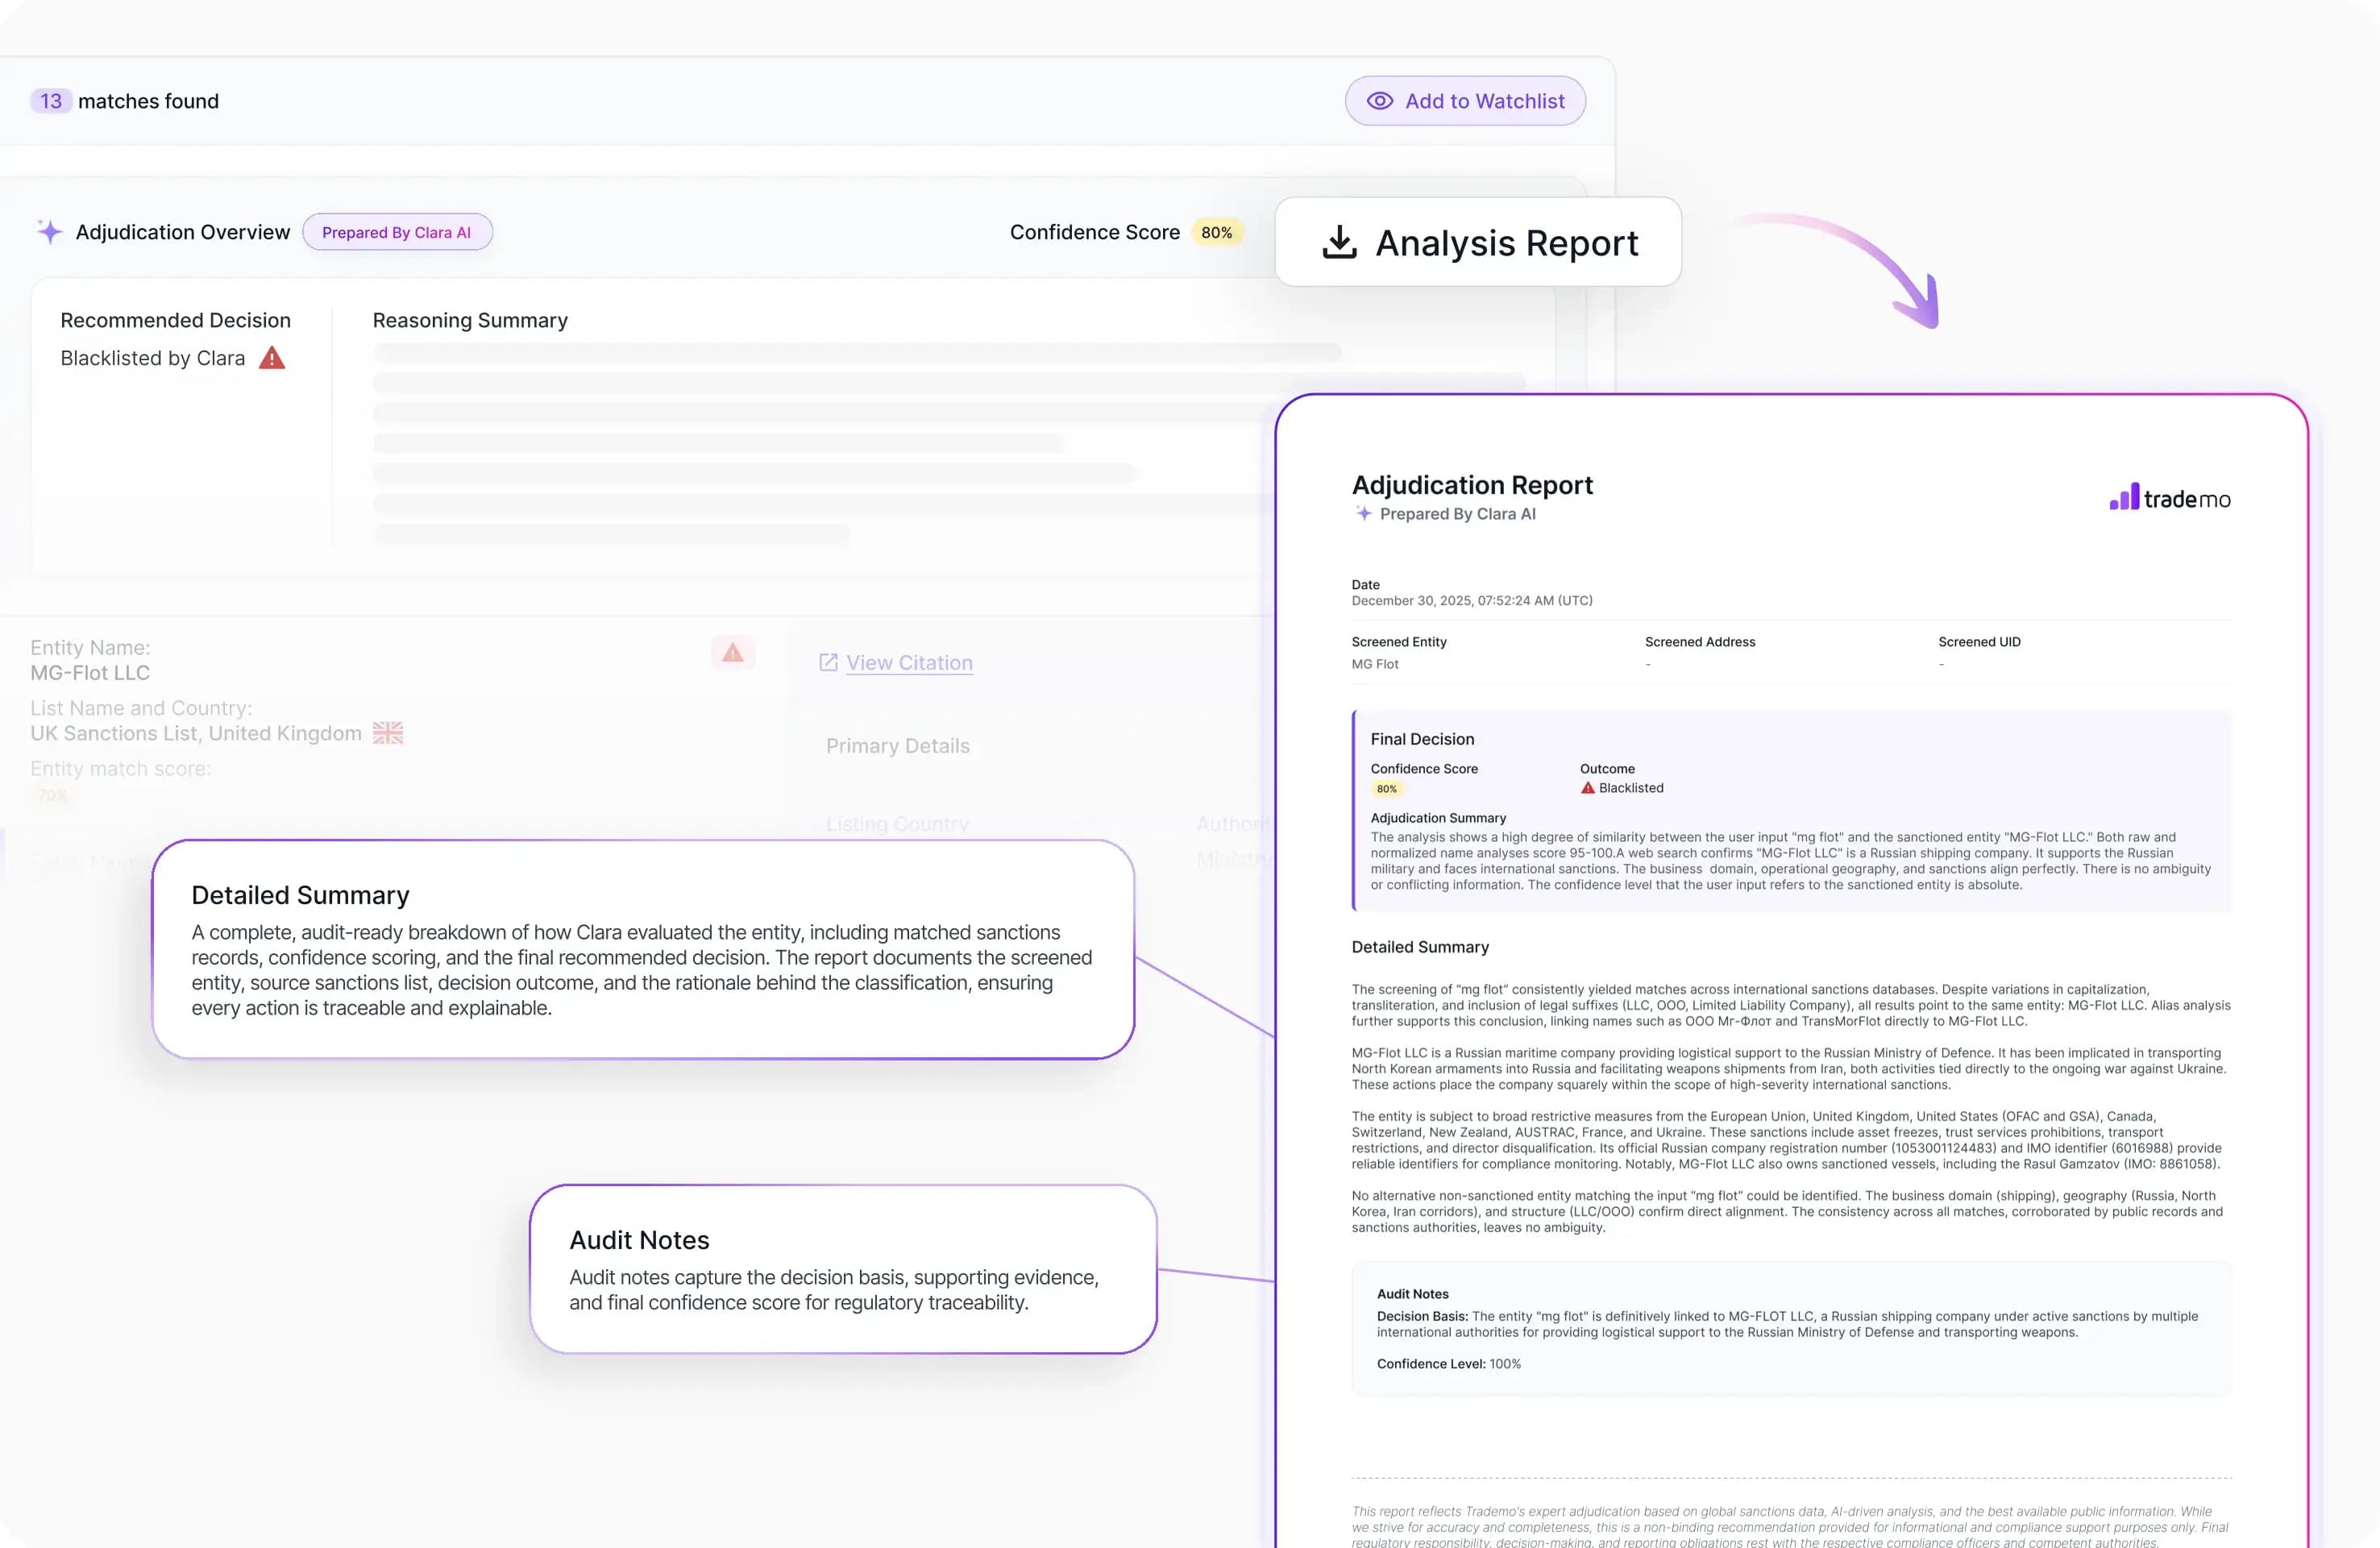Viewport: 2380px width, 1548px height.
Task: Click the Audit Notes callout card
Action: coord(842,1269)
